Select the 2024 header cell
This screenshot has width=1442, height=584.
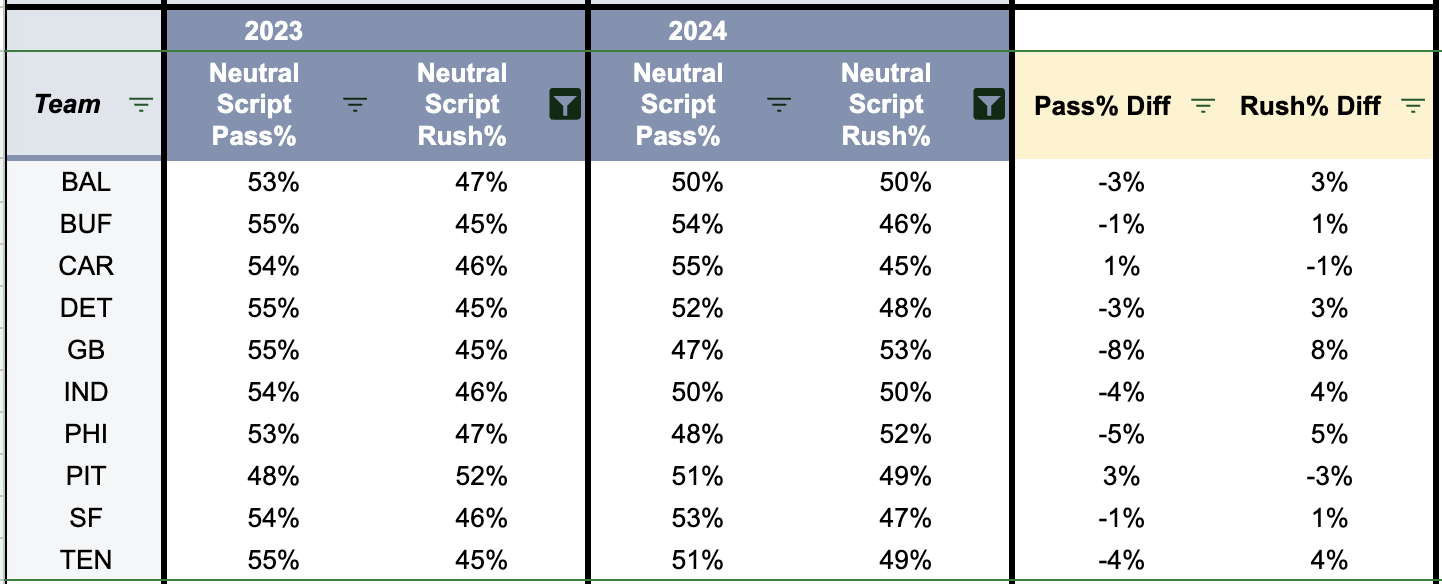click(698, 30)
